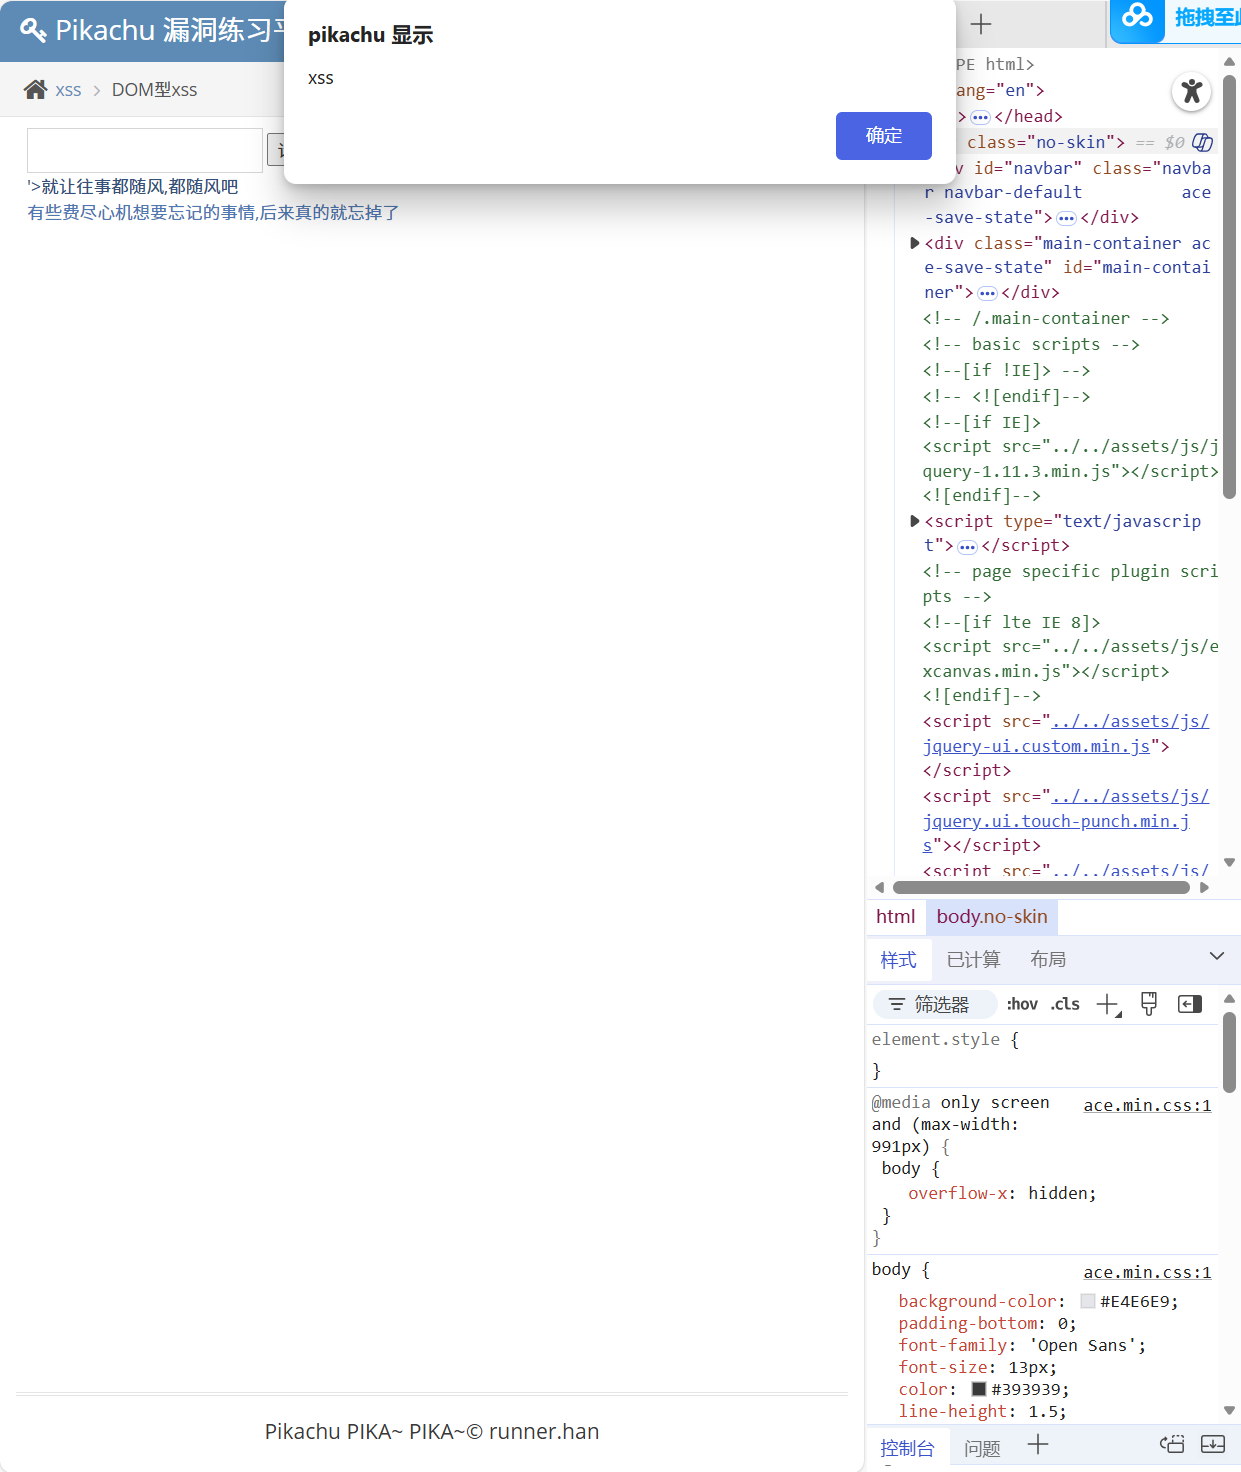Open background-color #E4E6E9 swatch picker
Viewport: 1241px width, 1472px height.
coord(1088,1301)
